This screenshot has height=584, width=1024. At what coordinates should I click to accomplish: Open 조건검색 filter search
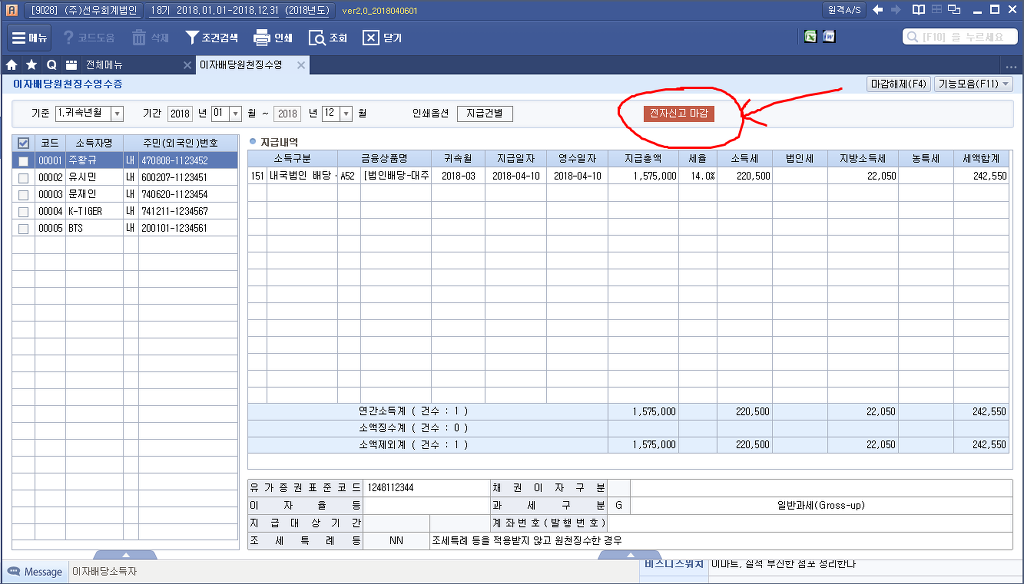point(212,38)
